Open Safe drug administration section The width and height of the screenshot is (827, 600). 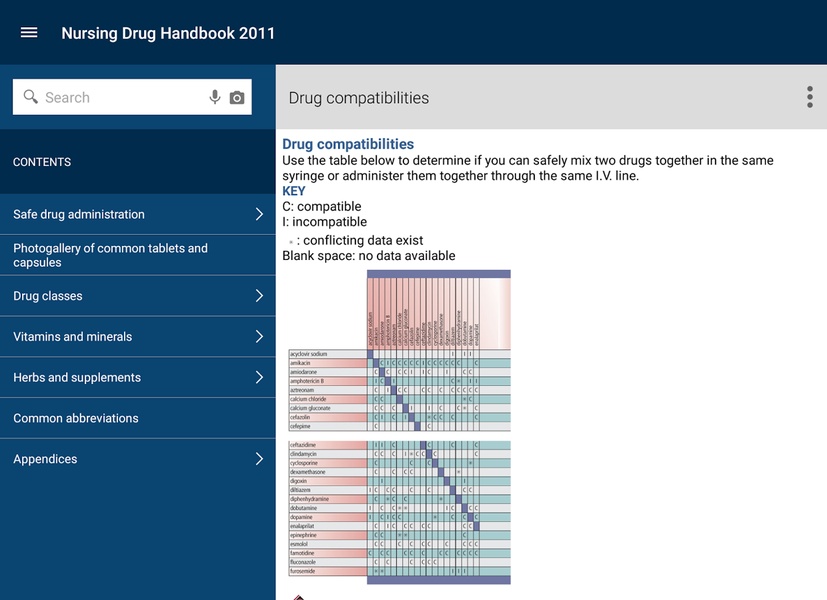coord(138,214)
